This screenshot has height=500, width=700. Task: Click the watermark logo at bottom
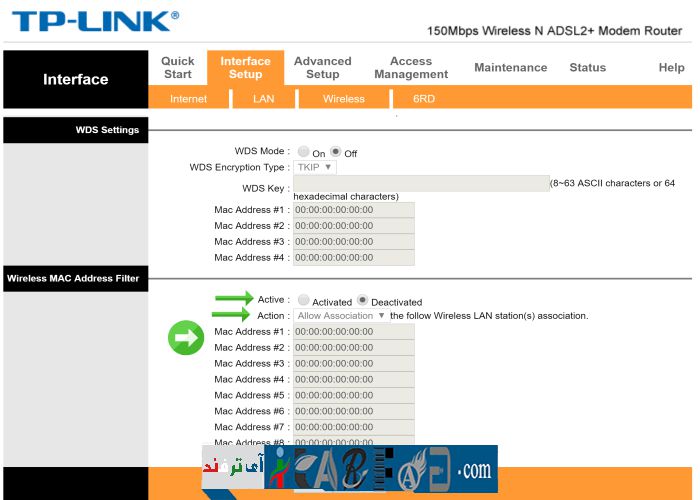point(350,469)
